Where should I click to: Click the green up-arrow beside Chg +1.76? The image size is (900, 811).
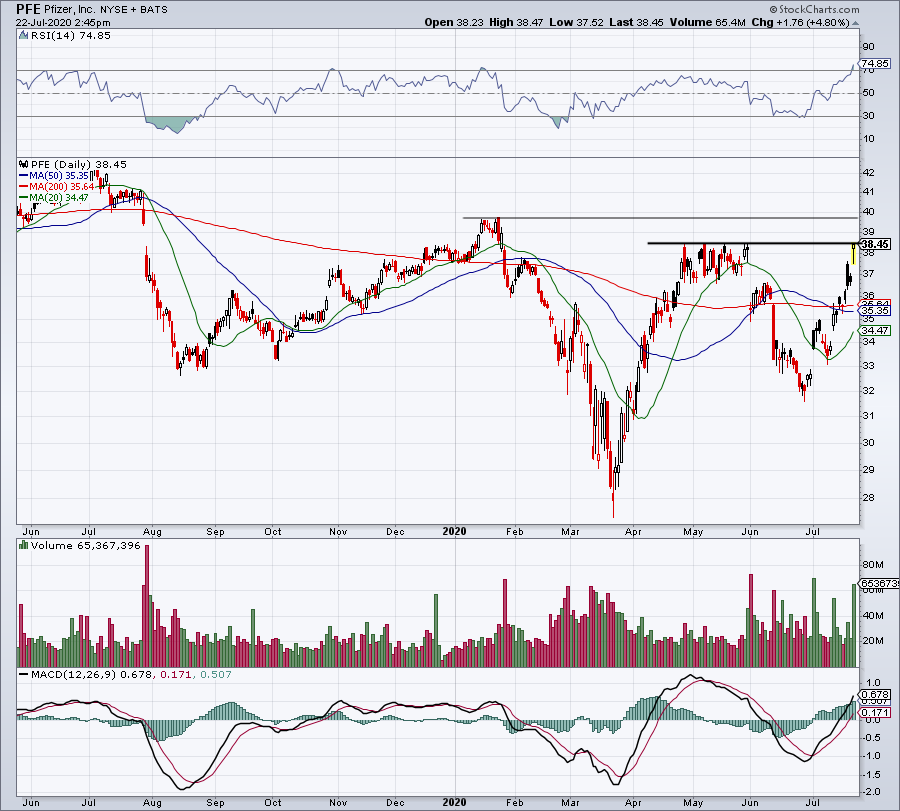tap(855, 23)
